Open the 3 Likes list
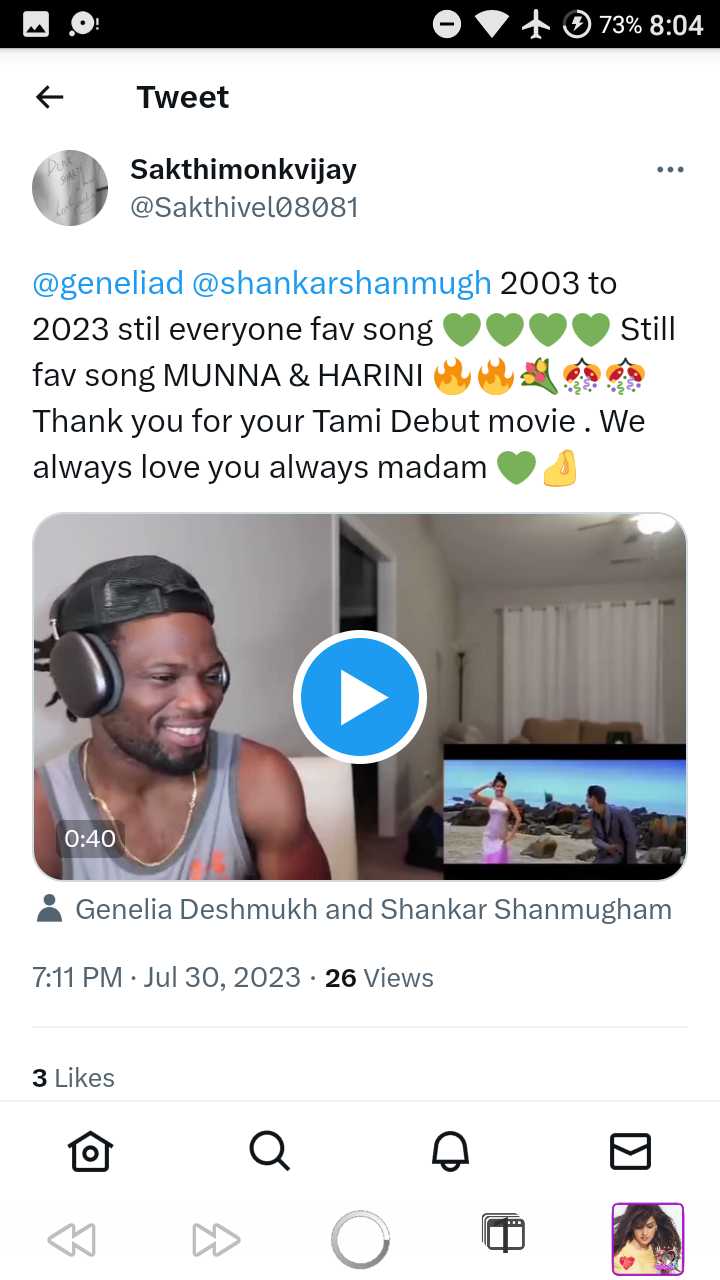 pyautogui.click(x=73, y=1078)
